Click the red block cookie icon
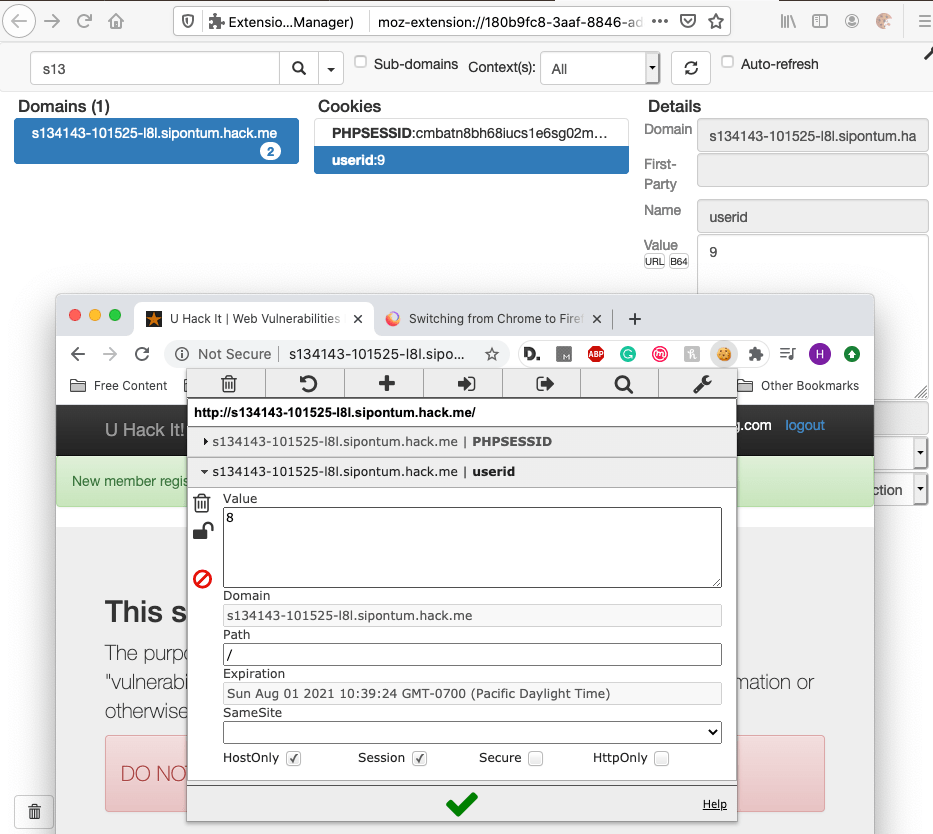This screenshot has width=933, height=834. (202, 579)
